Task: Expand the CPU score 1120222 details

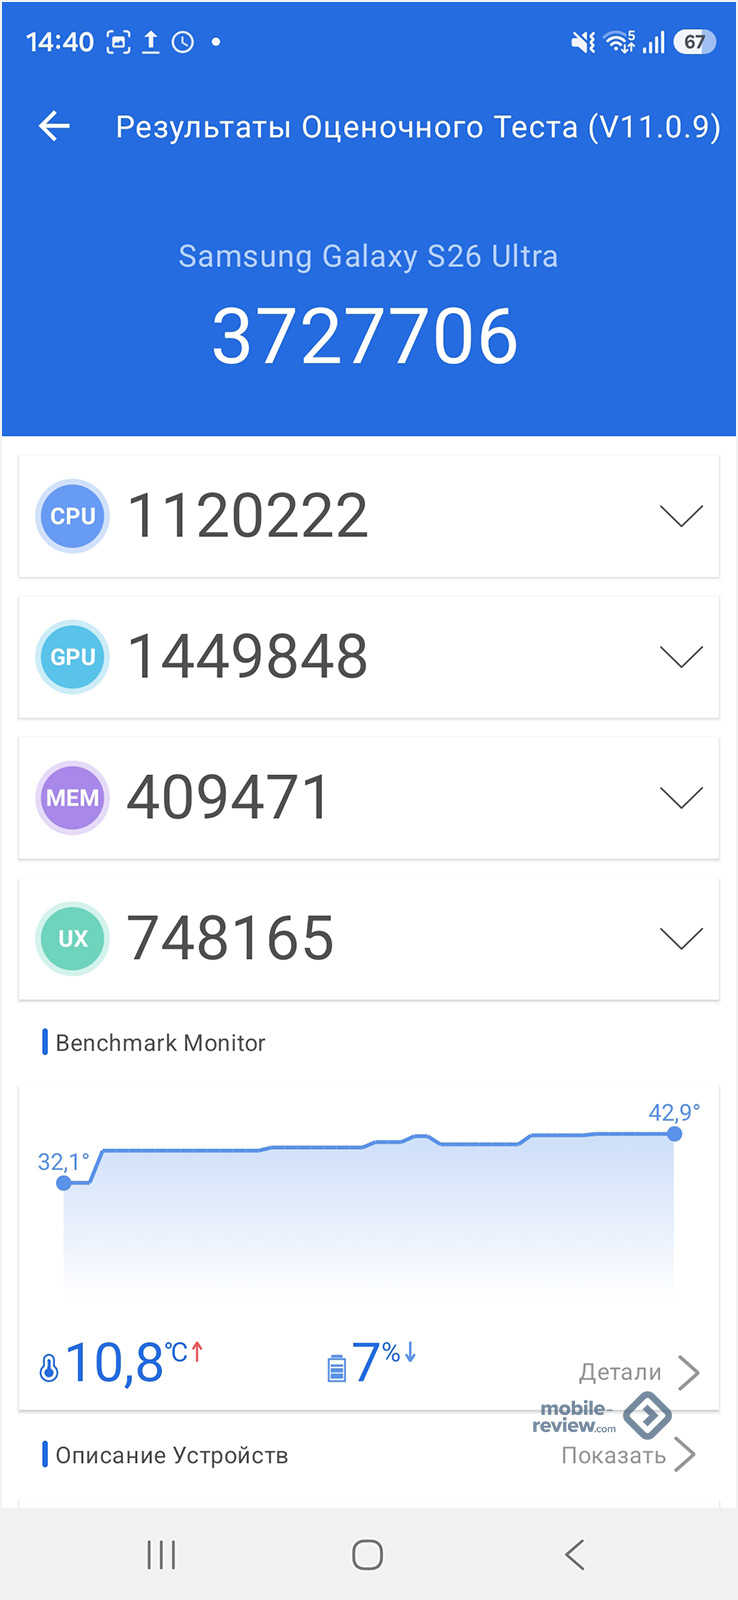Action: [x=681, y=516]
